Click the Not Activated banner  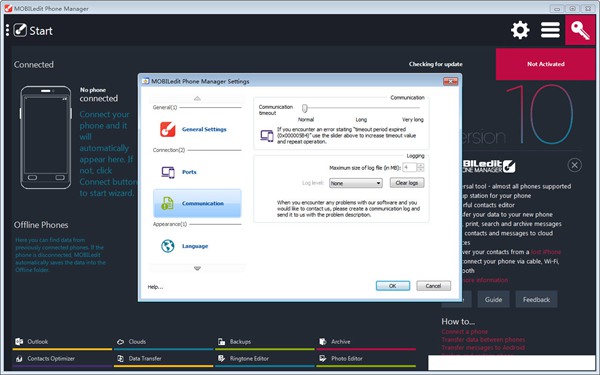[546, 64]
